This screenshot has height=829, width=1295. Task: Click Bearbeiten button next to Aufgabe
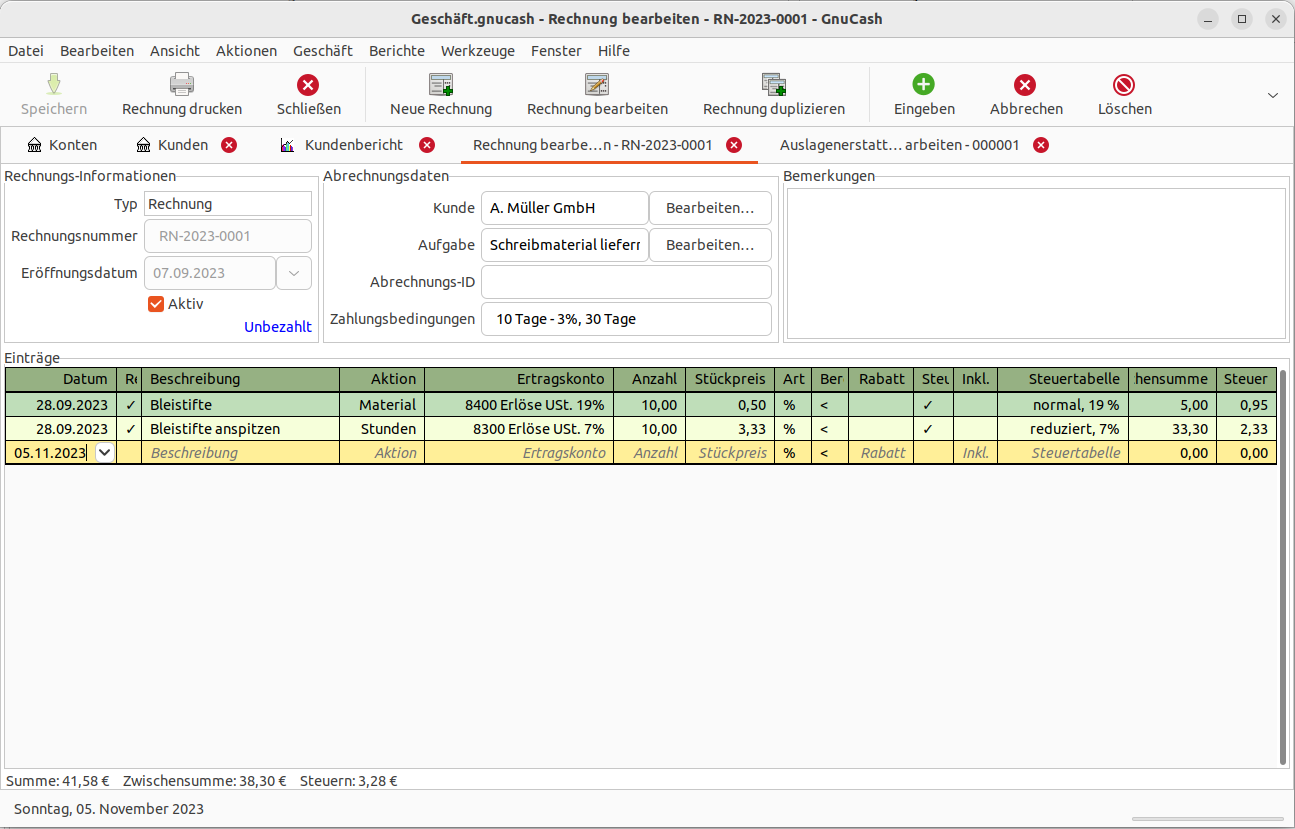click(710, 245)
